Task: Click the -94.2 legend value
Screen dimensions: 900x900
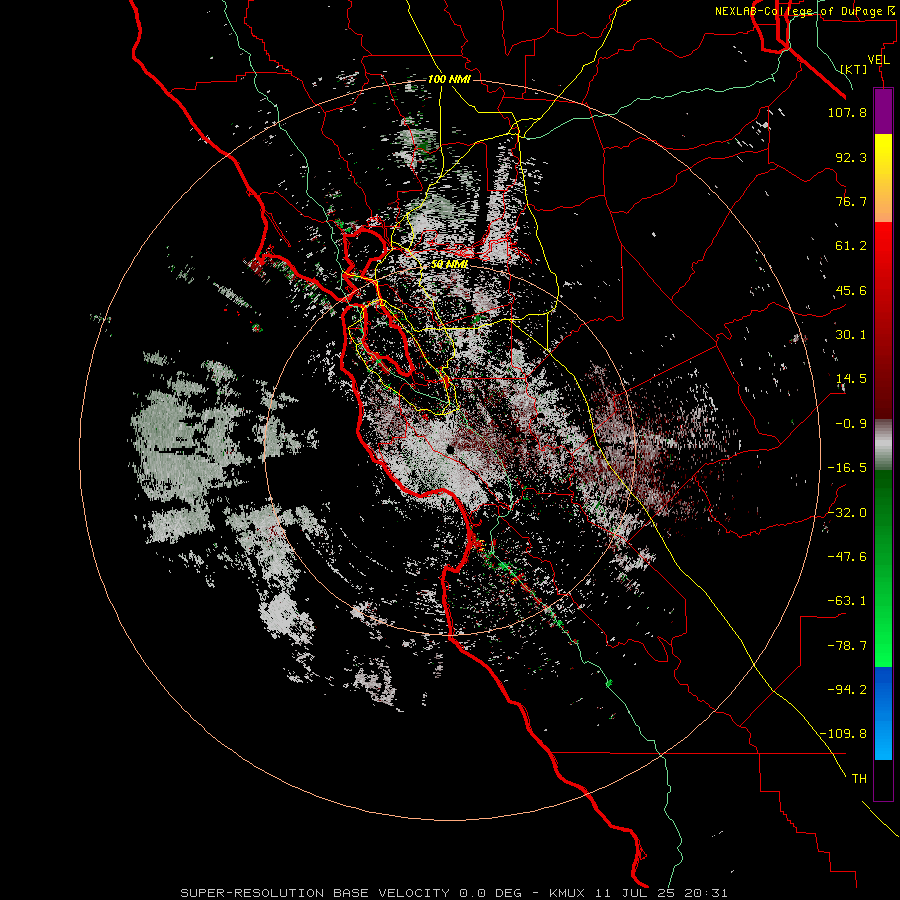Action: click(847, 689)
